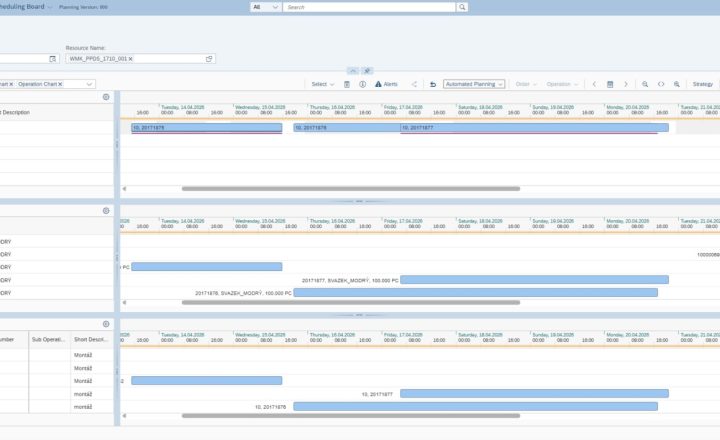Select the order bar labeled 10, 20171877

pos(534,128)
